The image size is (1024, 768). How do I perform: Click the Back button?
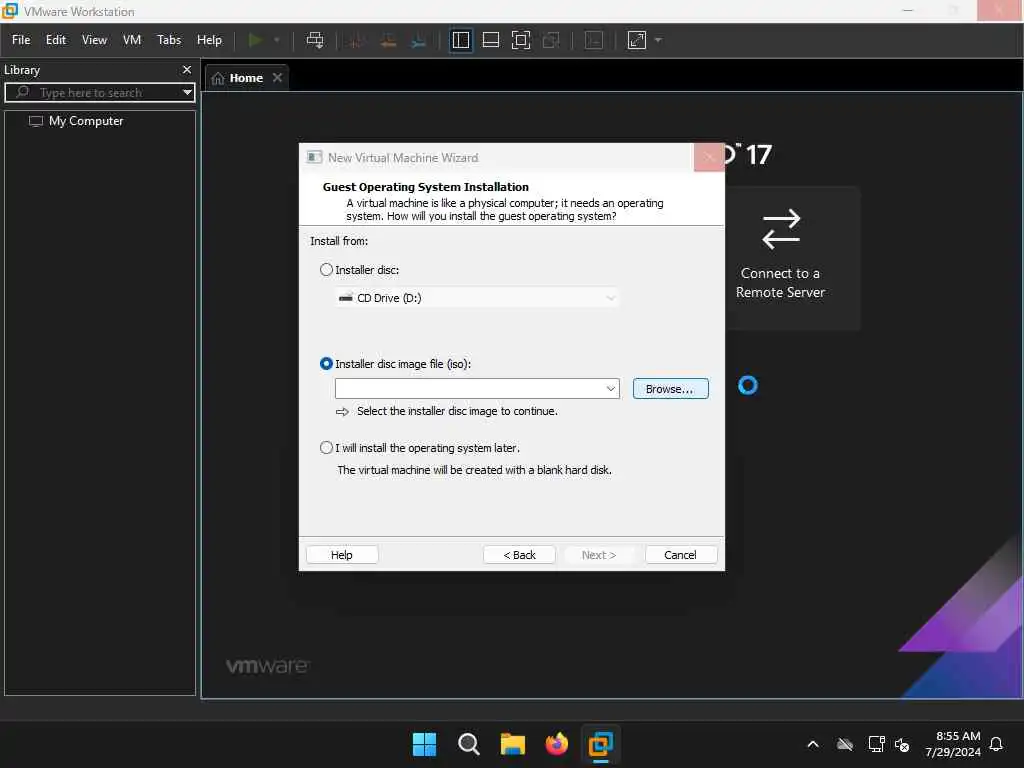point(519,555)
